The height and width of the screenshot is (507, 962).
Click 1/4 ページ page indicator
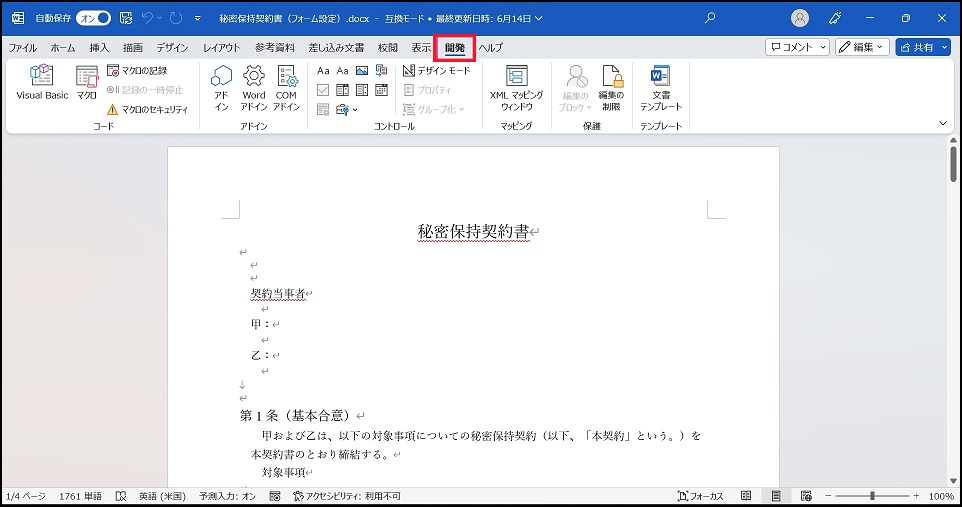coord(26,496)
